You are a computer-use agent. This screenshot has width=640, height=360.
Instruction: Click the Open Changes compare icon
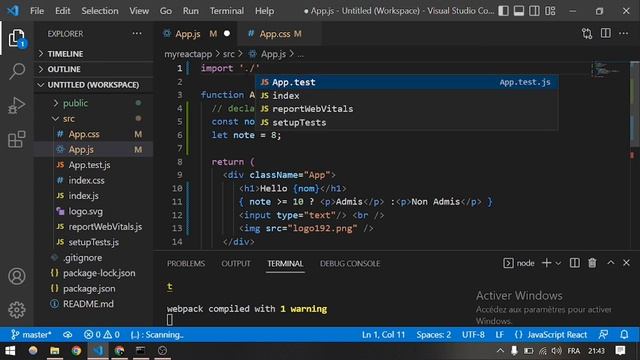[x=587, y=34]
